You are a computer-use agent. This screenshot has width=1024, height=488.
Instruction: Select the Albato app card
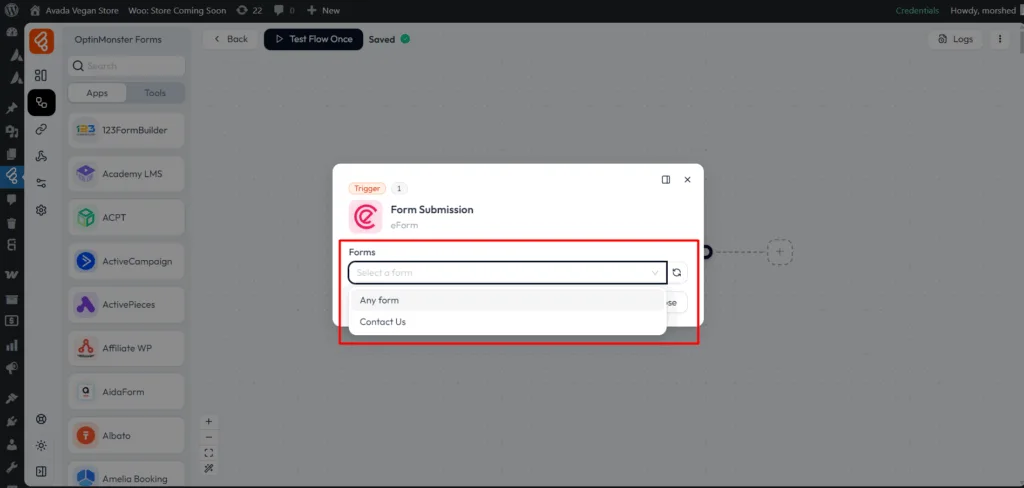126,436
